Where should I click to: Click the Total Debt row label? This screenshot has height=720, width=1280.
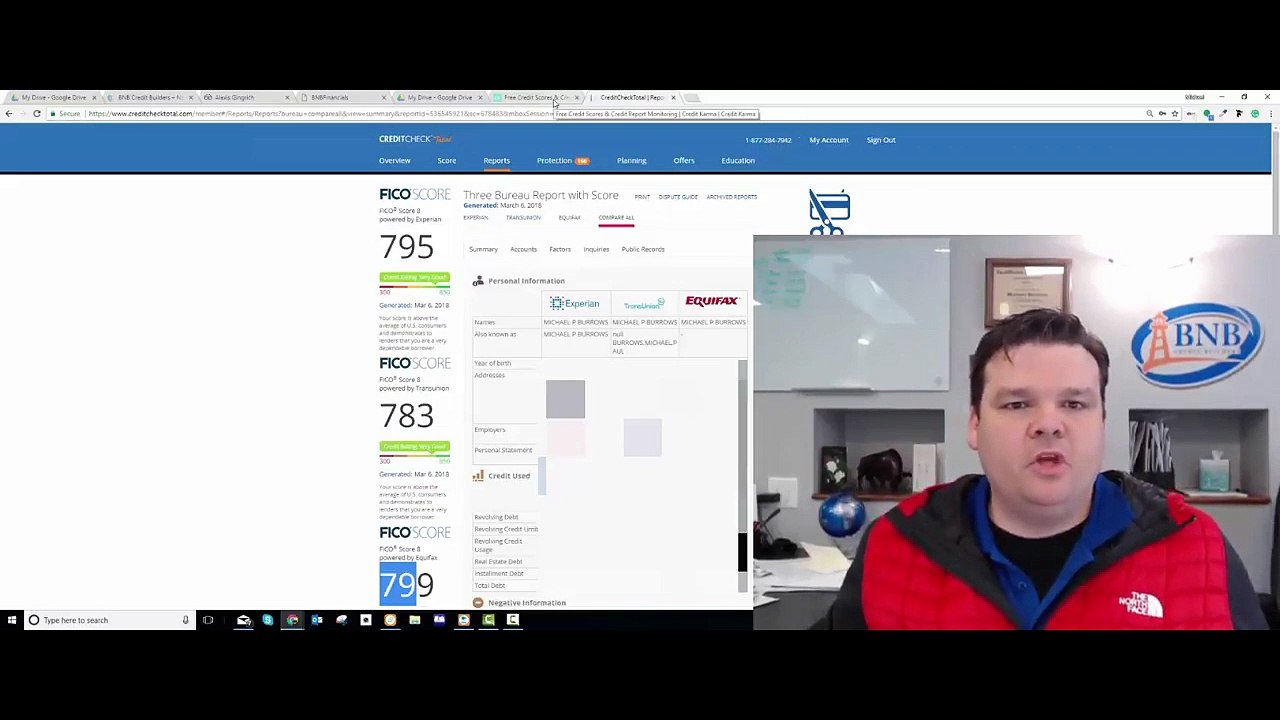tap(490, 585)
